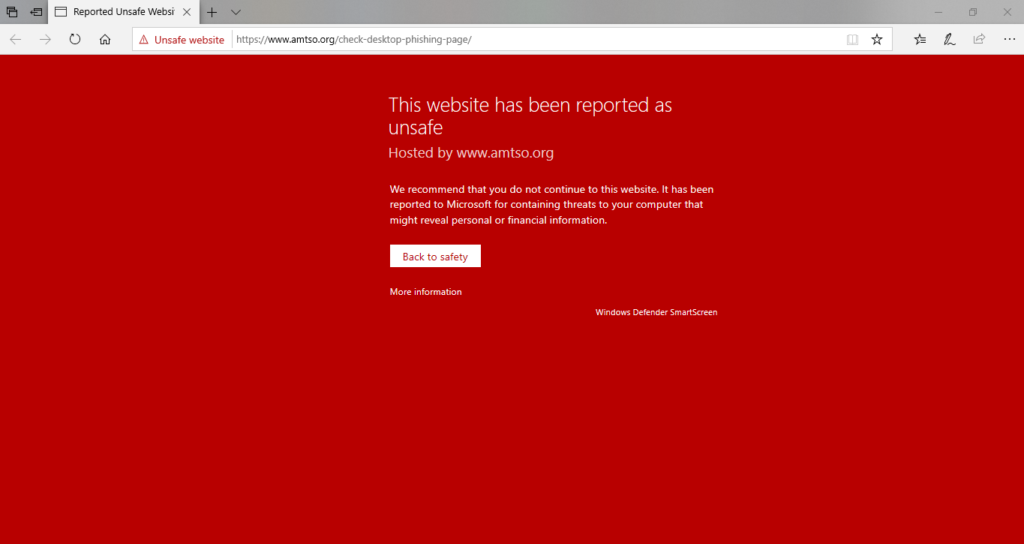Open Reading view book icon

[852, 39]
